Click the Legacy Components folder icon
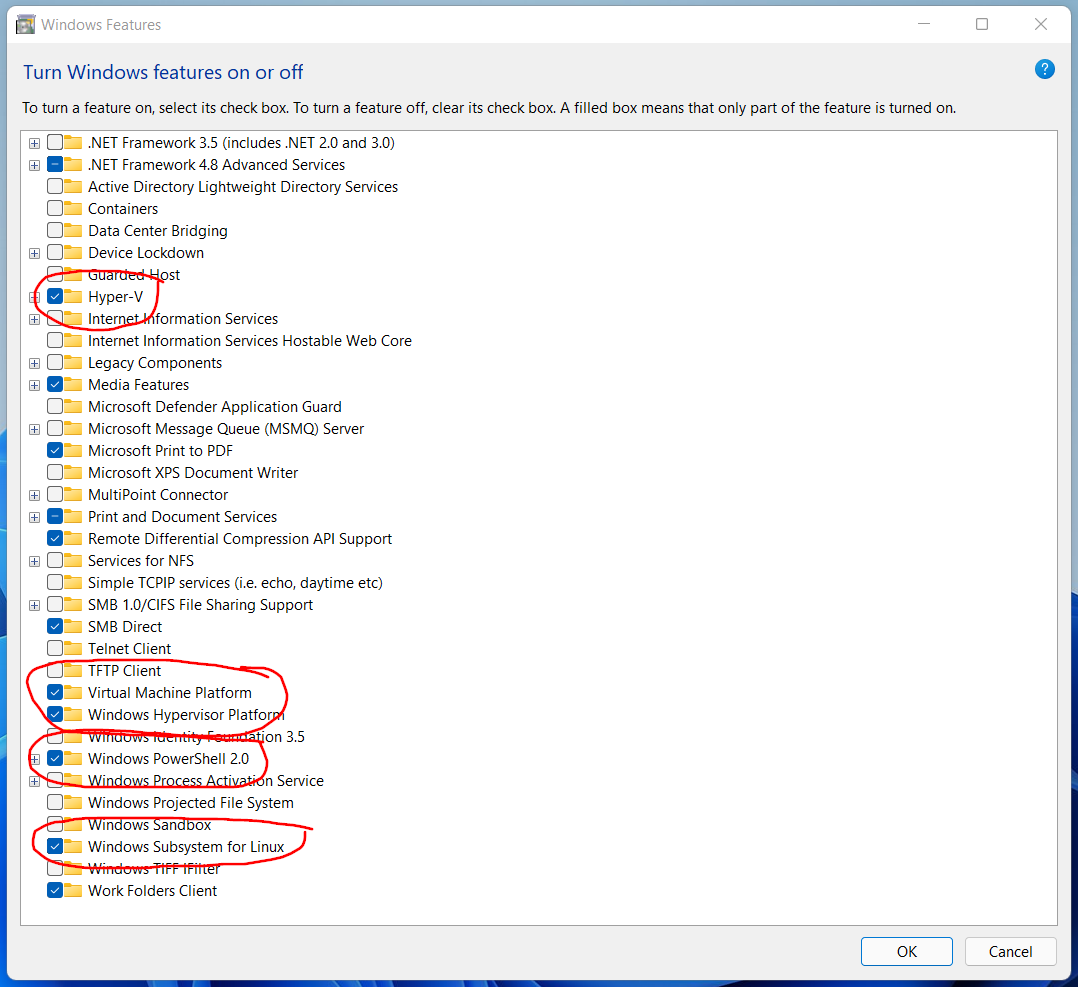Viewport: 1078px width, 987px height. [73, 362]
